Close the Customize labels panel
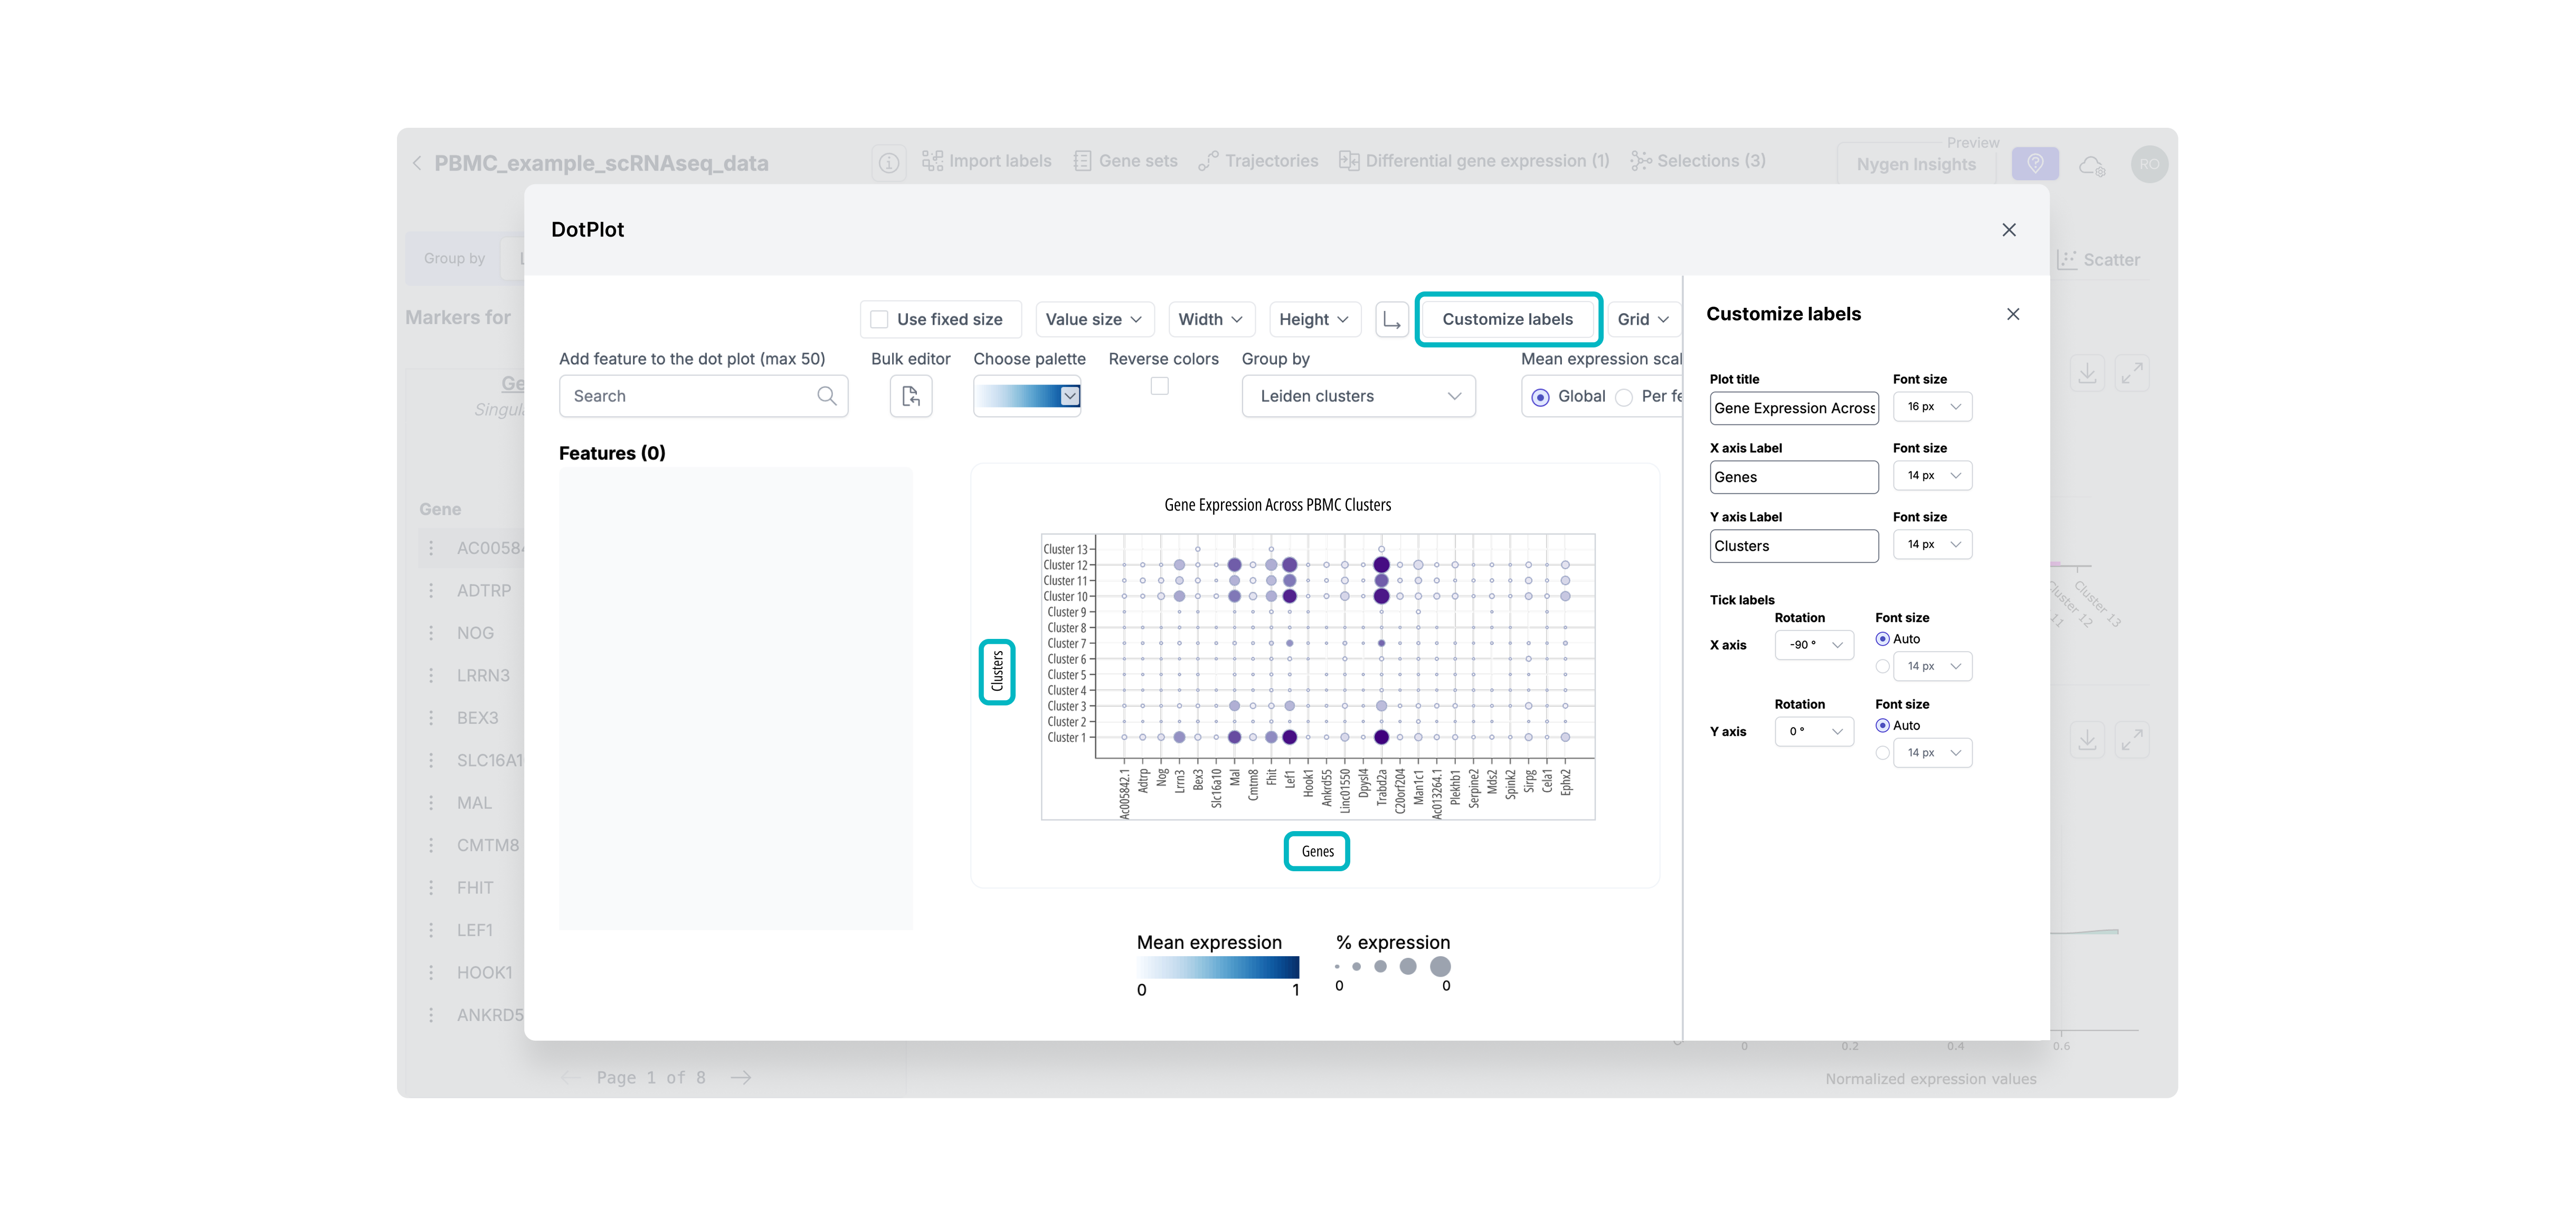This screenshot has height=1225, width=2576. tap(2012, 314)
